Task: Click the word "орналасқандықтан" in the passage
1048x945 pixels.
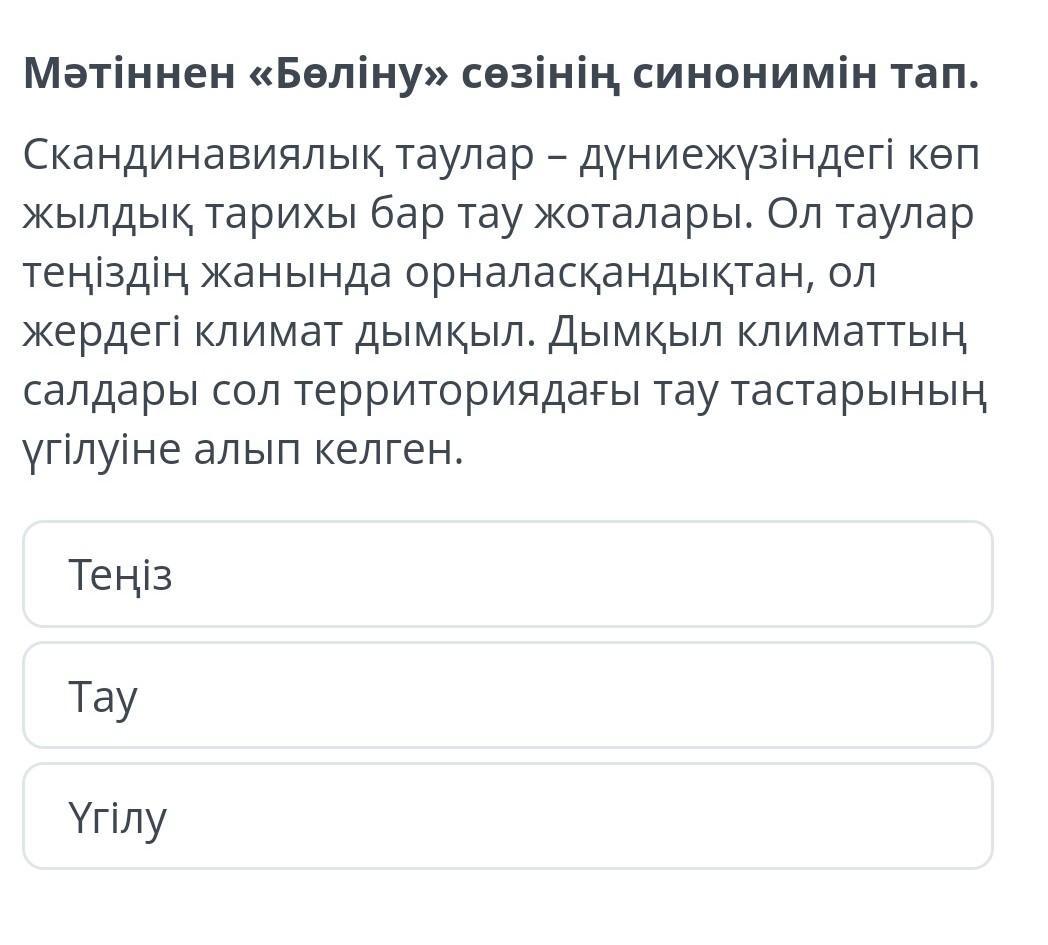Action: [x=610, y=275]
